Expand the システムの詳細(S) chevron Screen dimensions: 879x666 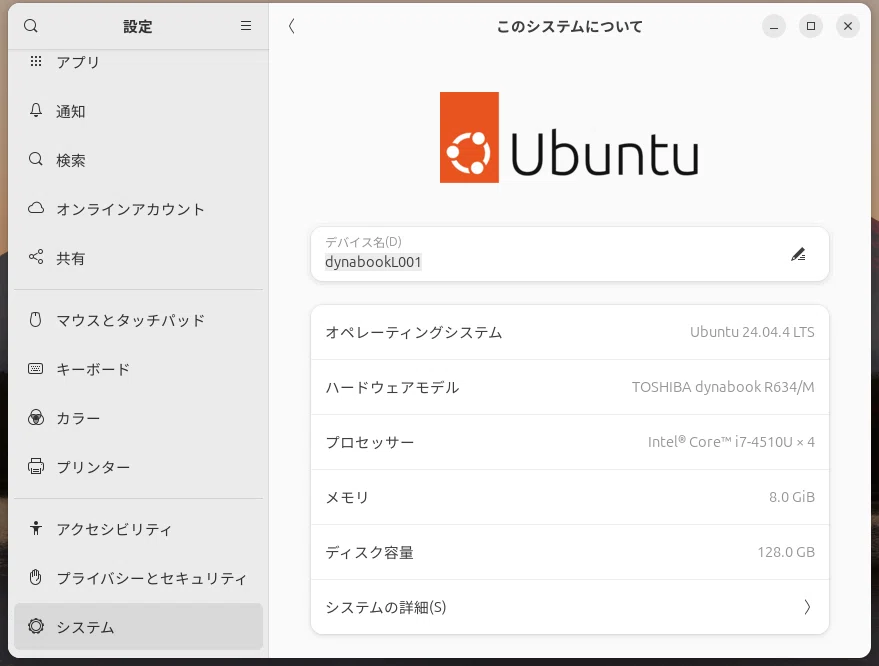tap(807, 607)
